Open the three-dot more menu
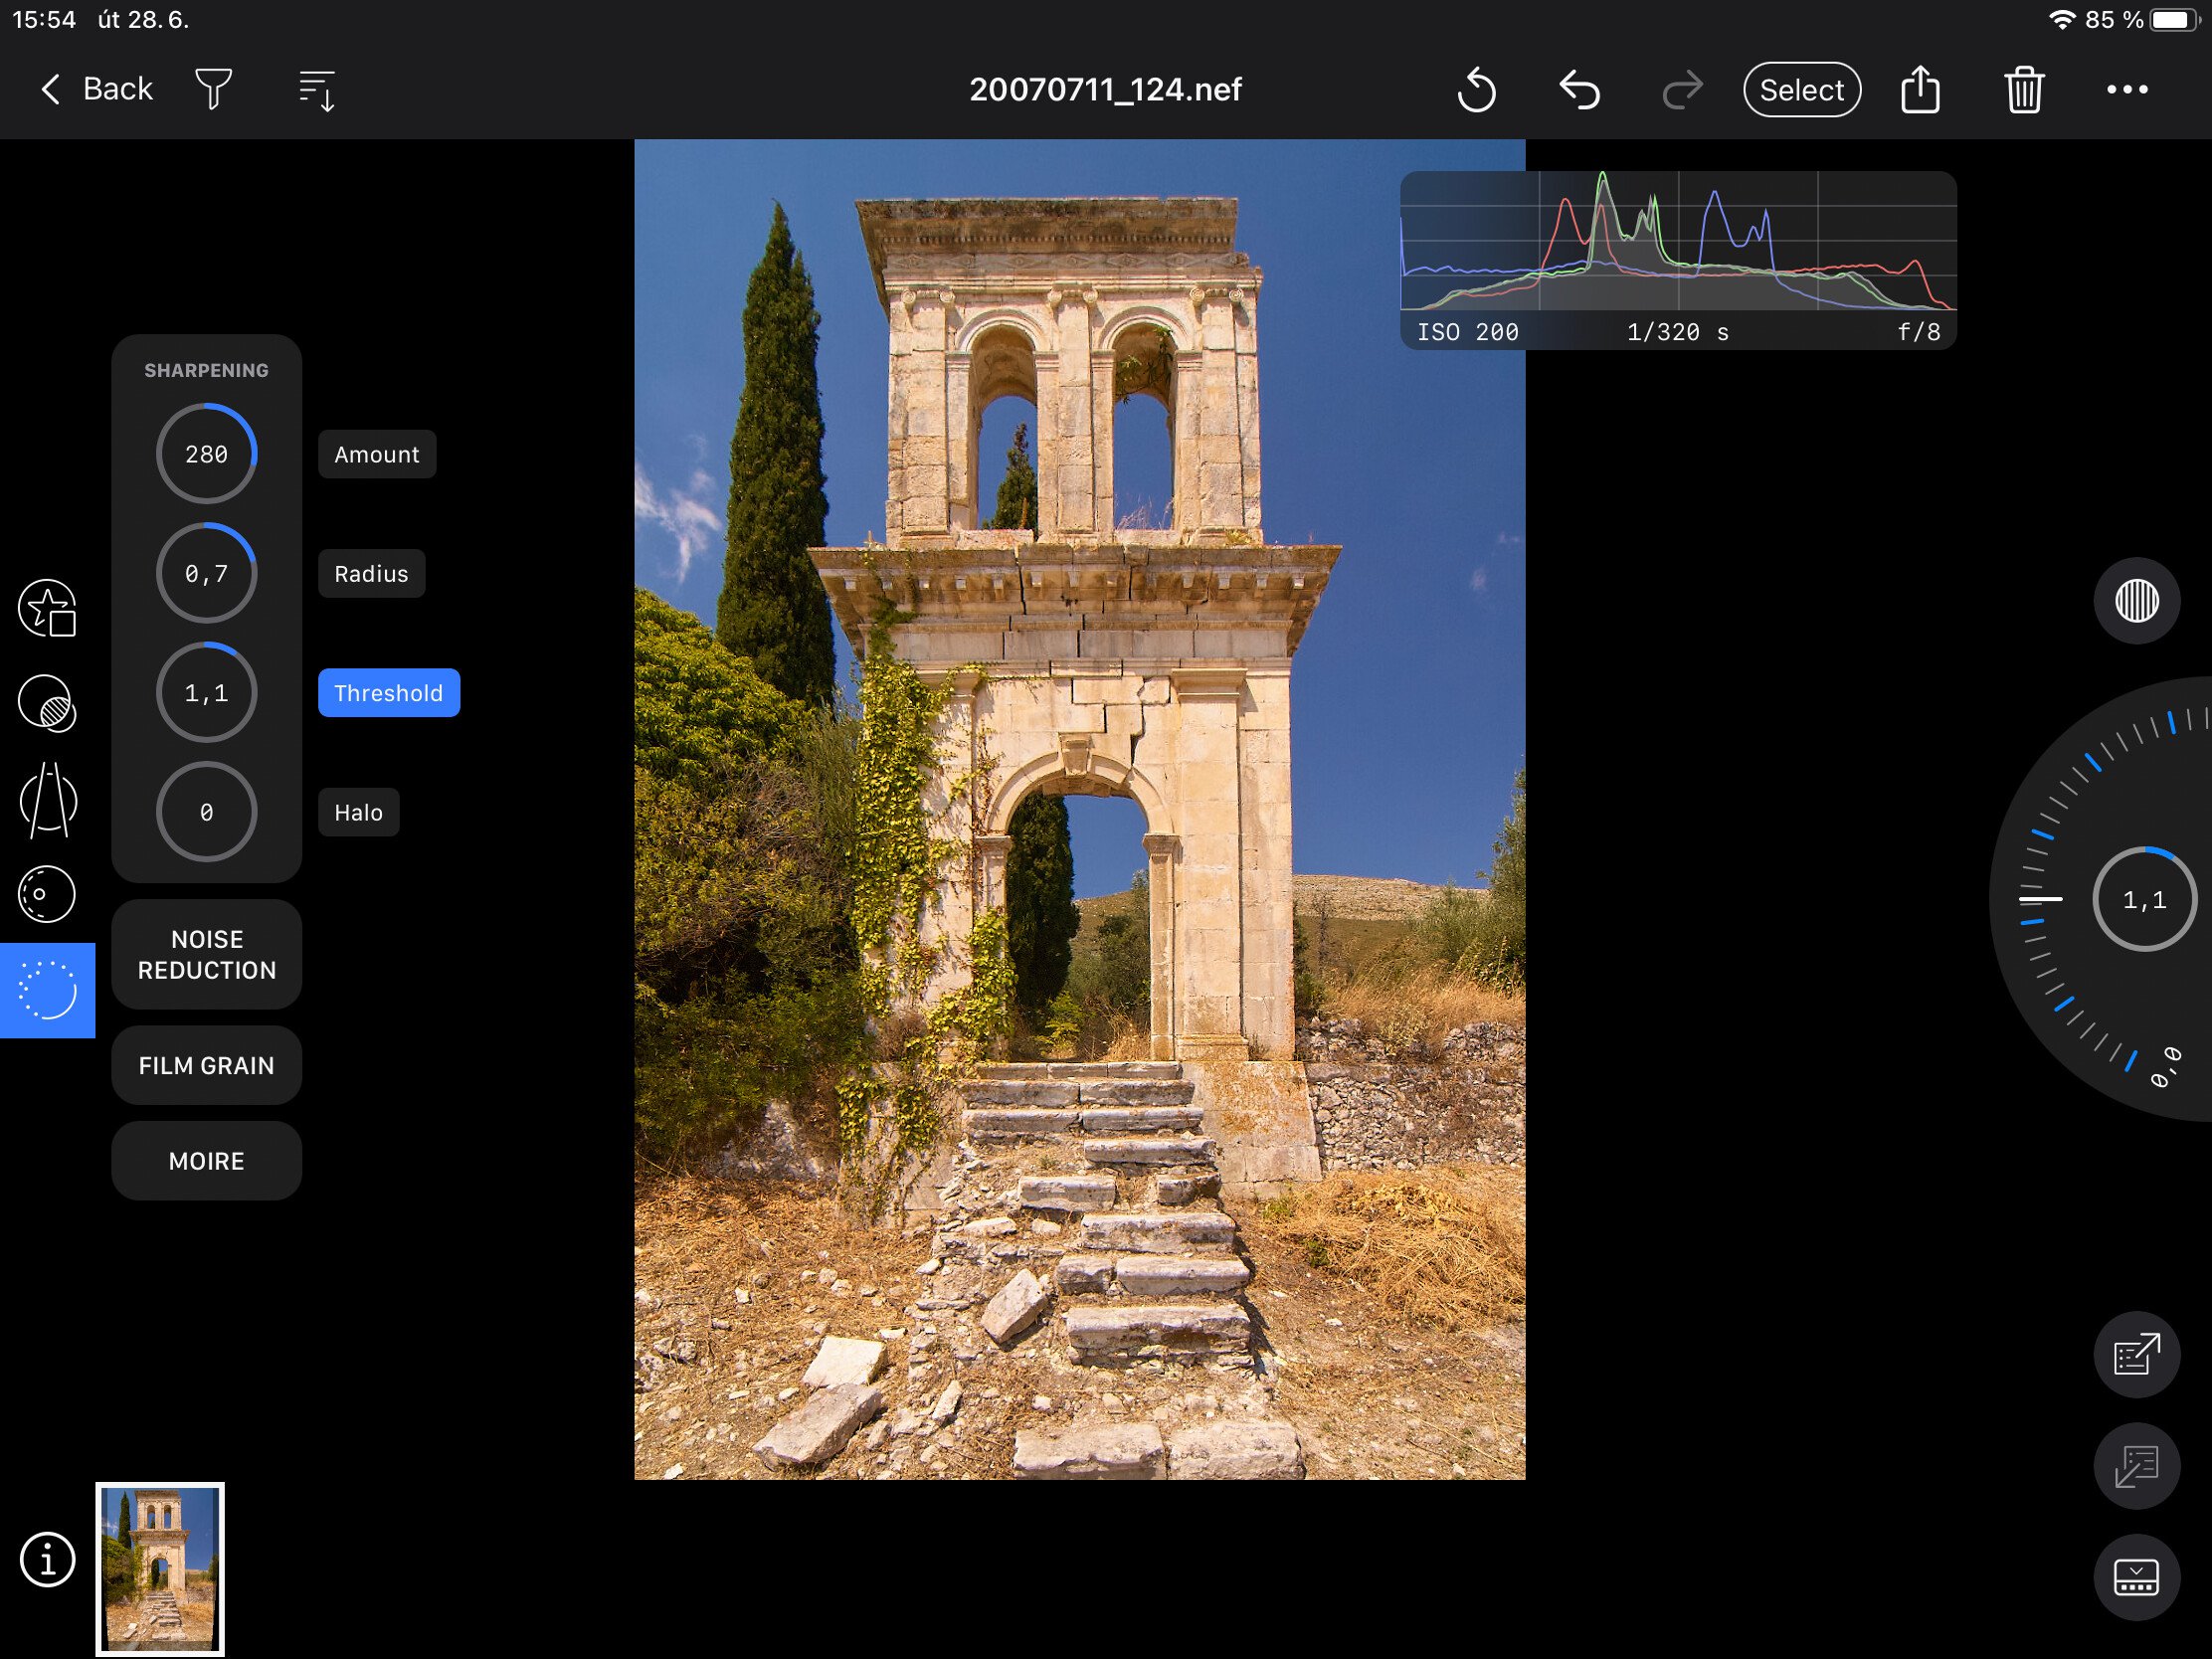This screenshot has width=2212, height=1659. (x=2127, y=89)
